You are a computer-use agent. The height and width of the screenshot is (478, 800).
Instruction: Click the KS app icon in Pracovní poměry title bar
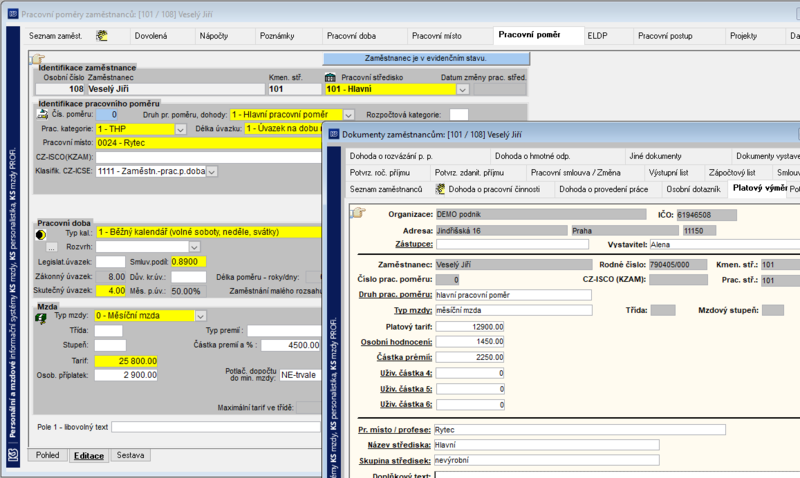13,14
